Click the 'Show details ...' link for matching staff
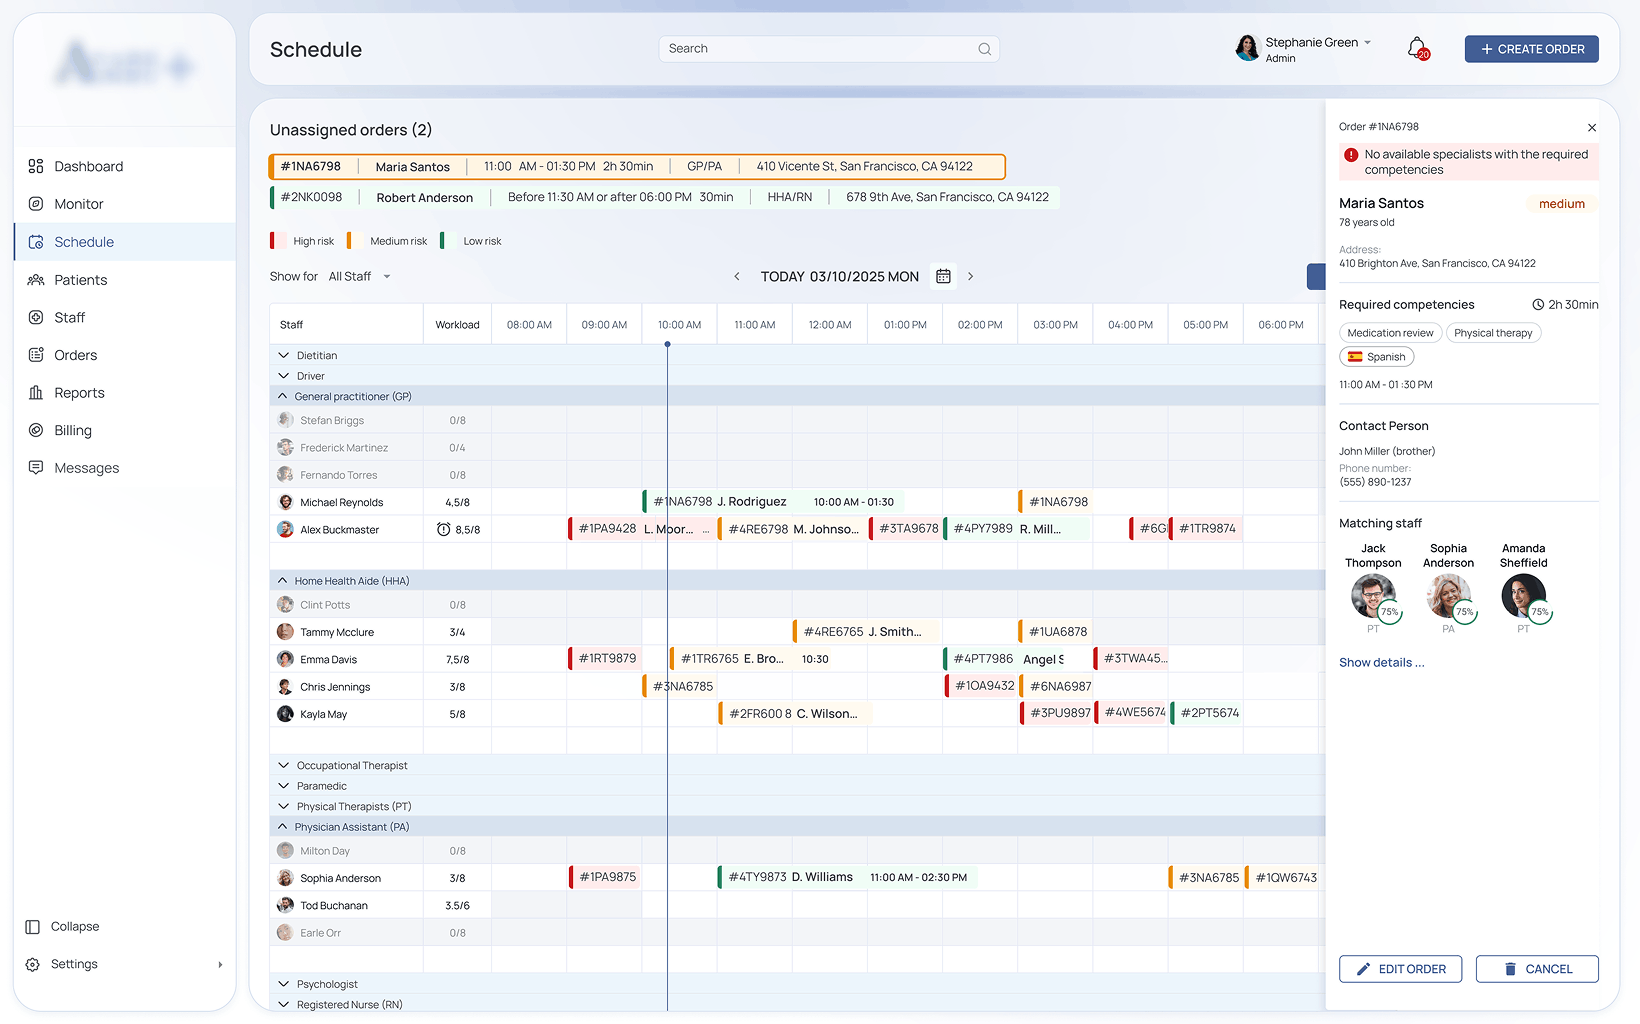Screen dimensions: 1640x1024 (1380, 662)
